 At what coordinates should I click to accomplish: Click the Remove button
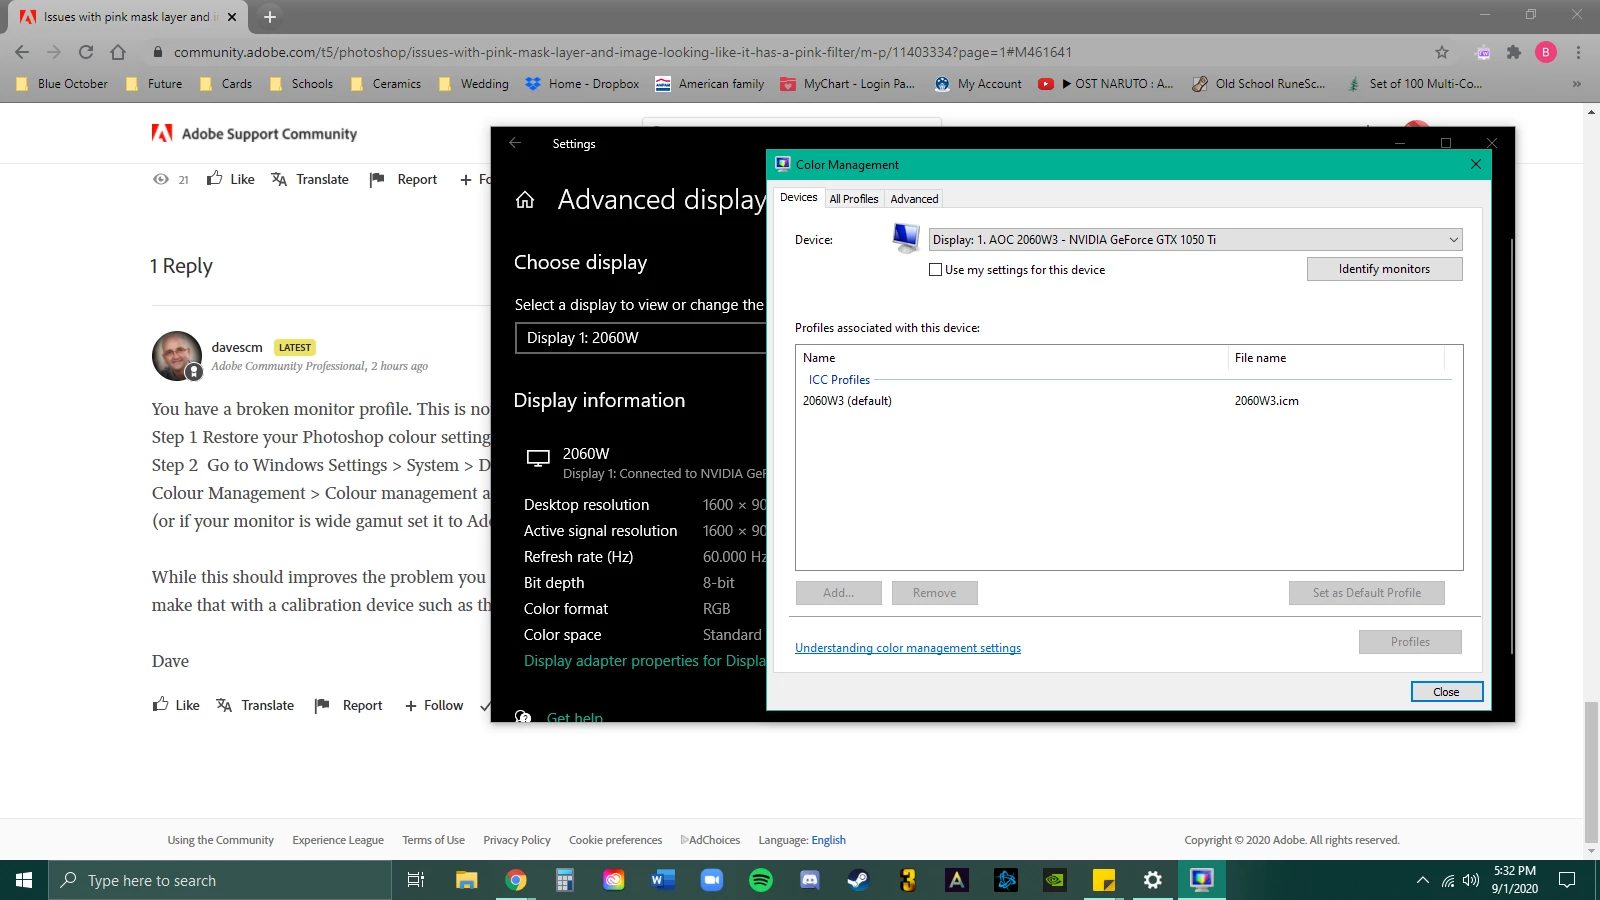click(x=934, y=593)
